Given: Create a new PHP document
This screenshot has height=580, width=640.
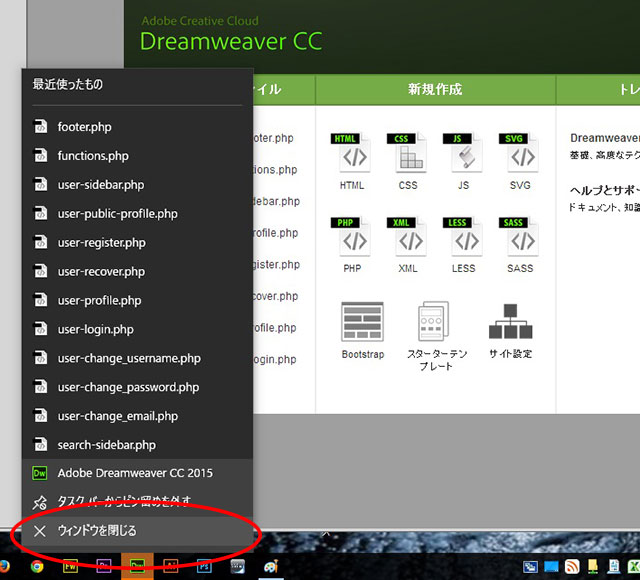Looking at the screenshot, I should pos(352,244).
